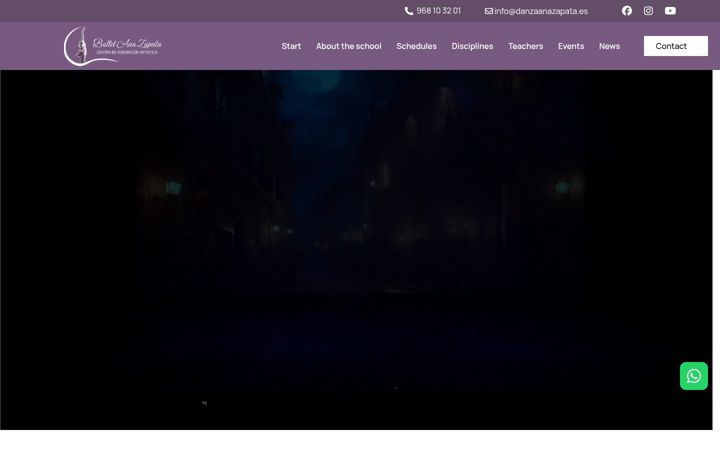The width and height of the screenshot is (720, 450).
Task: Open the Instagram profile icon
Action: pos(648,11)
